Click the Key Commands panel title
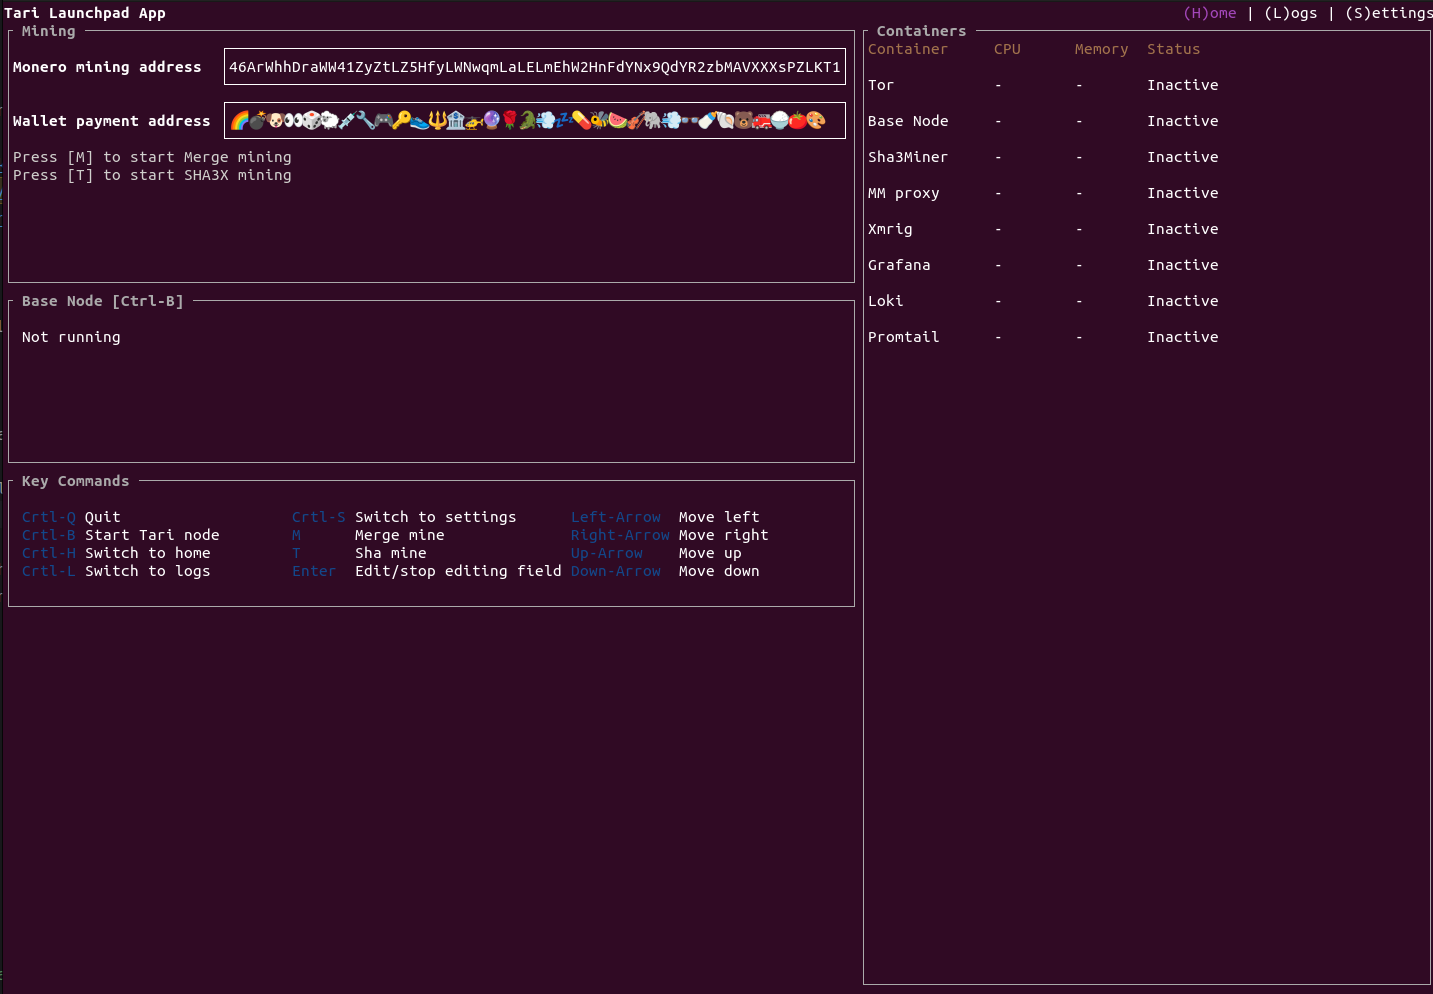The width and height of the screenshot is (1433, 994). [x=75, y=481]
